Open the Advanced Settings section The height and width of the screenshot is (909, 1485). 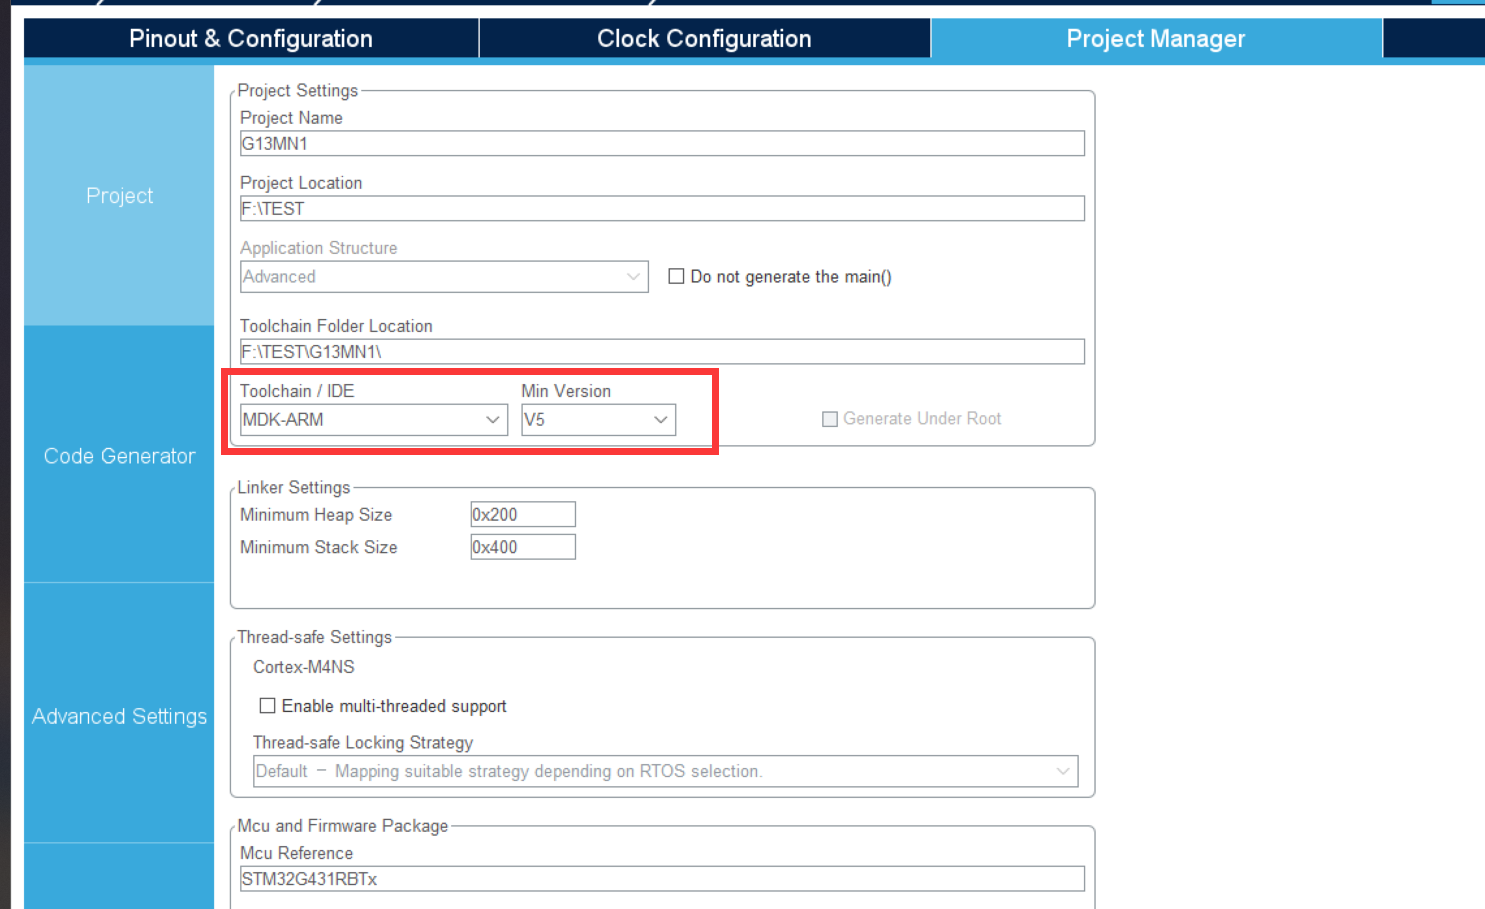click(x=119, y=716)
